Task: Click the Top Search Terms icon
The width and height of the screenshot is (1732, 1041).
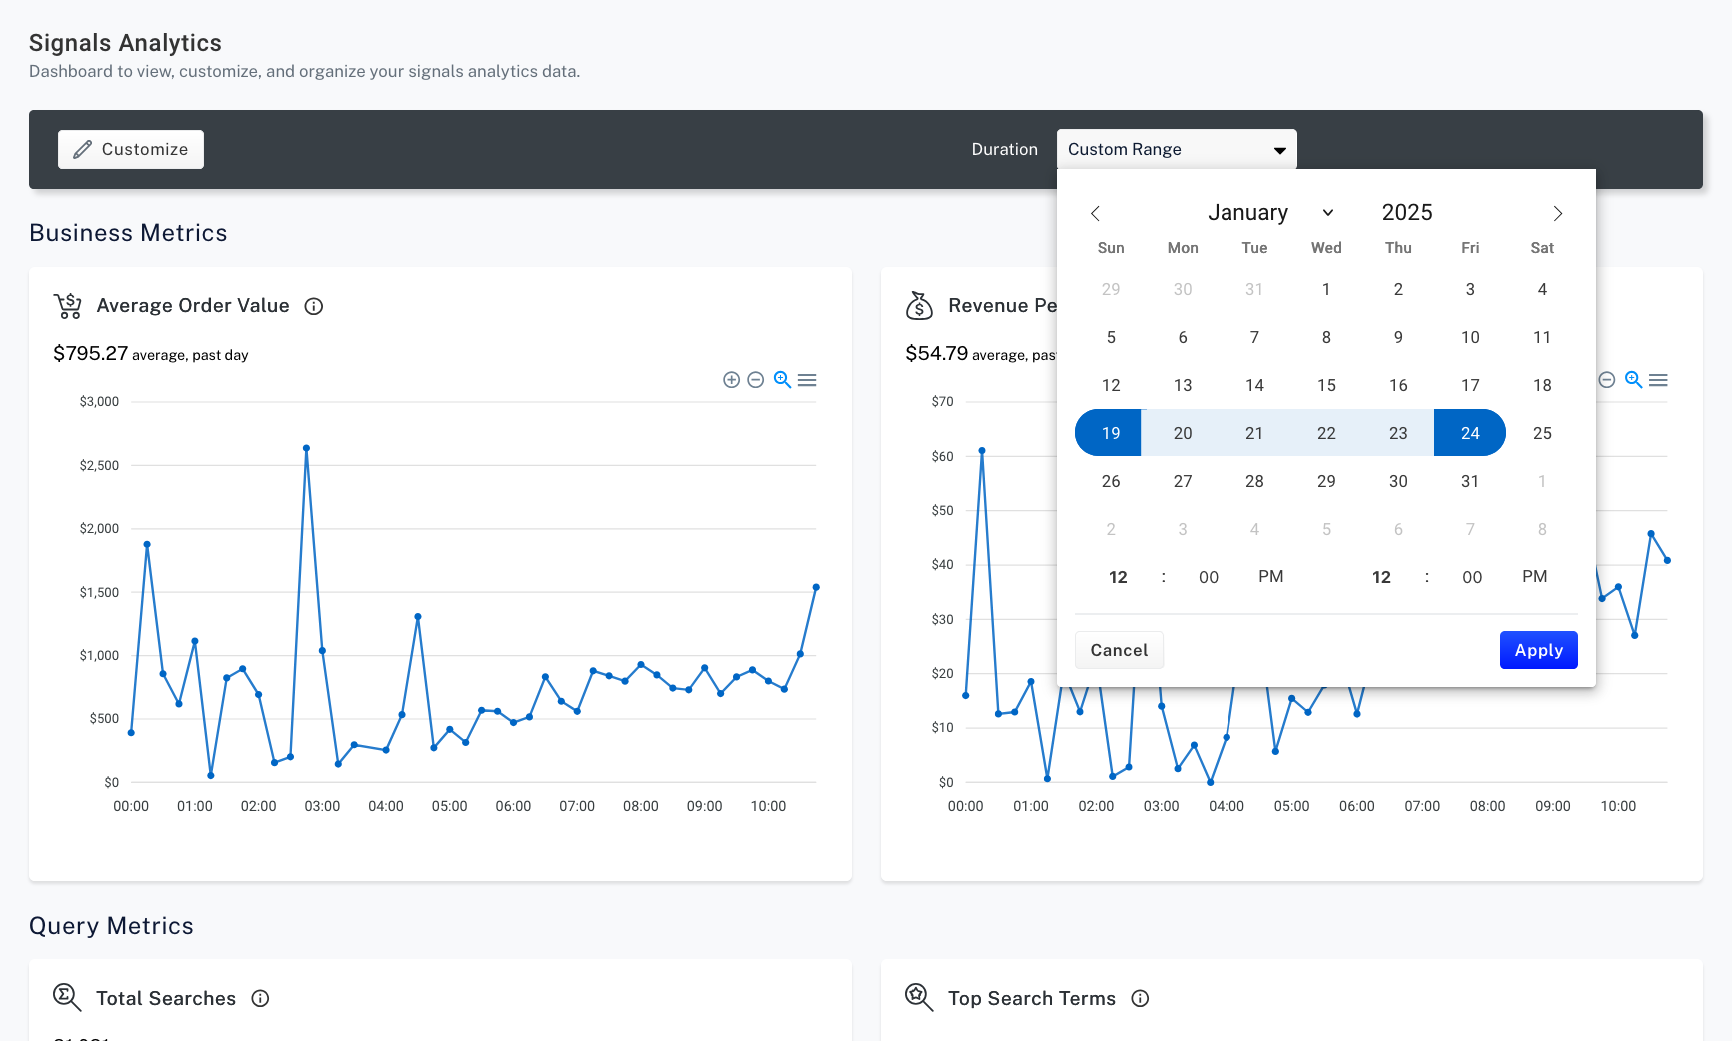Action: click(x=919, y=997)
